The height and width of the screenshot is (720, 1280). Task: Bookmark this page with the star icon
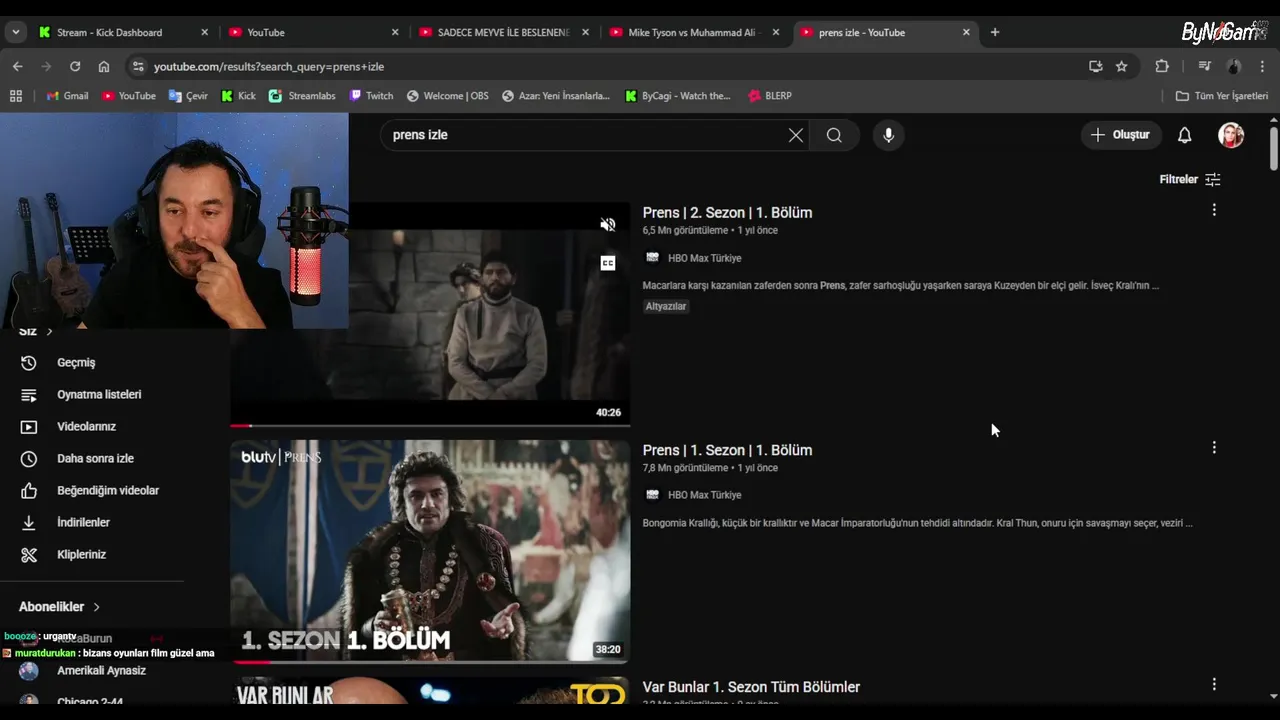[1122, 67]
